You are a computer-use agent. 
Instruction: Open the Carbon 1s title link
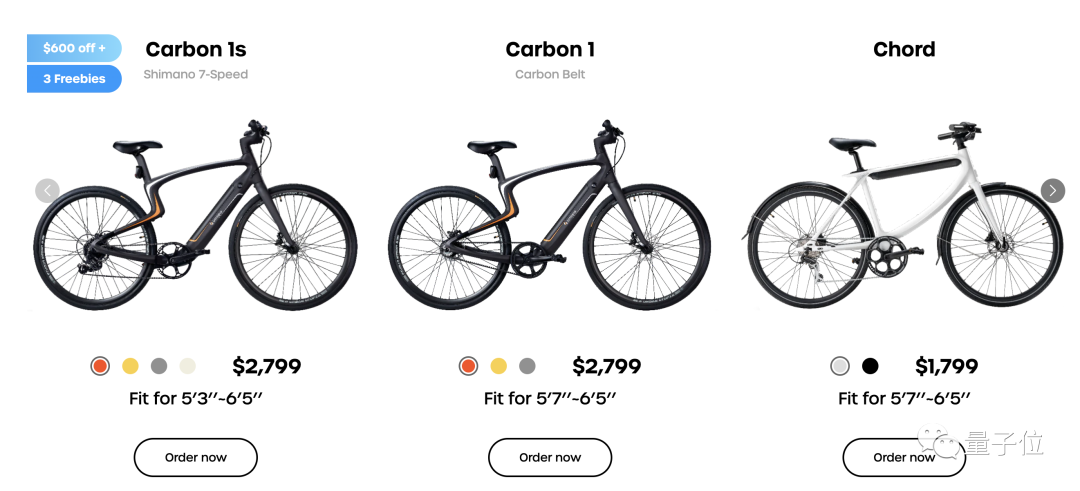tap(196, 50)
